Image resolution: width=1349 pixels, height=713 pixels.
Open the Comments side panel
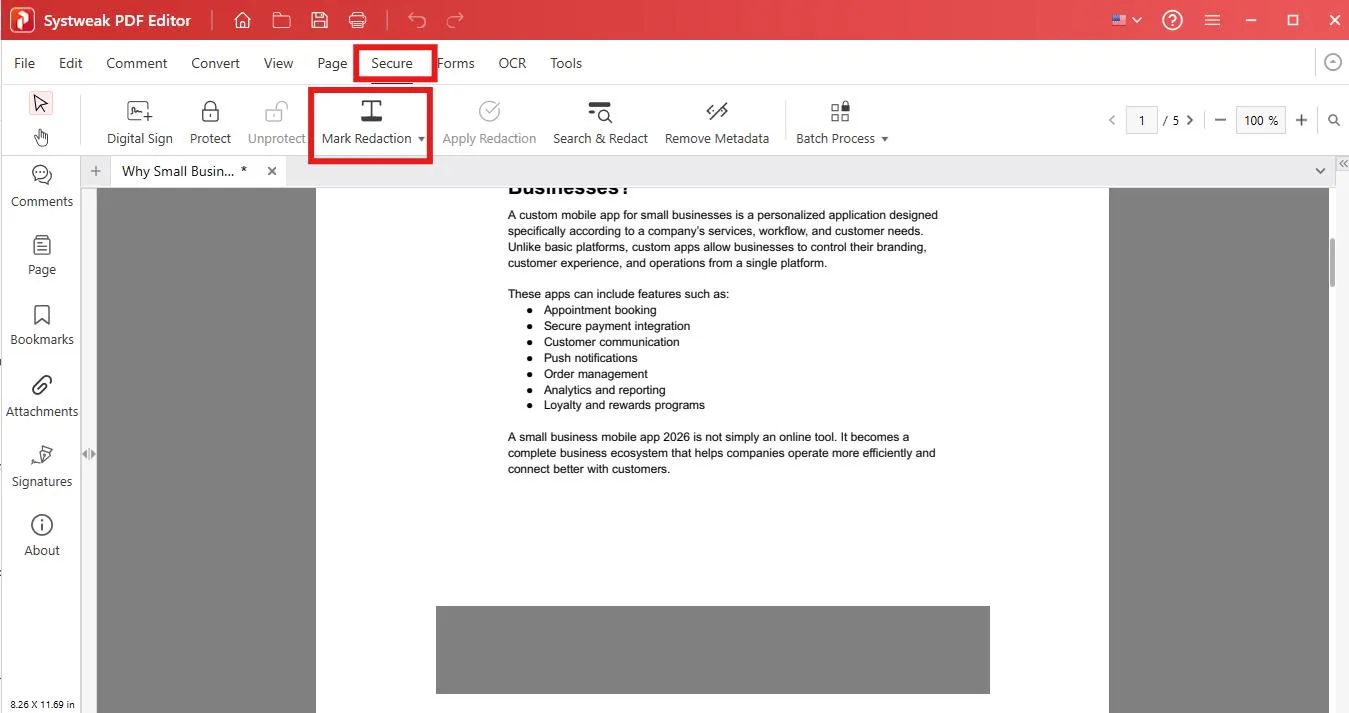point(42,187)
